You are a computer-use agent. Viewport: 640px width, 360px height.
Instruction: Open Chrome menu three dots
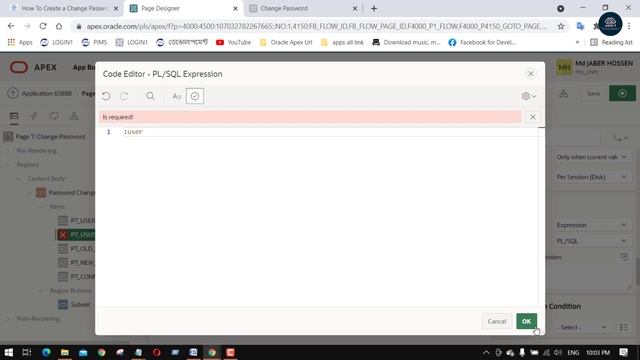point(629,26)
